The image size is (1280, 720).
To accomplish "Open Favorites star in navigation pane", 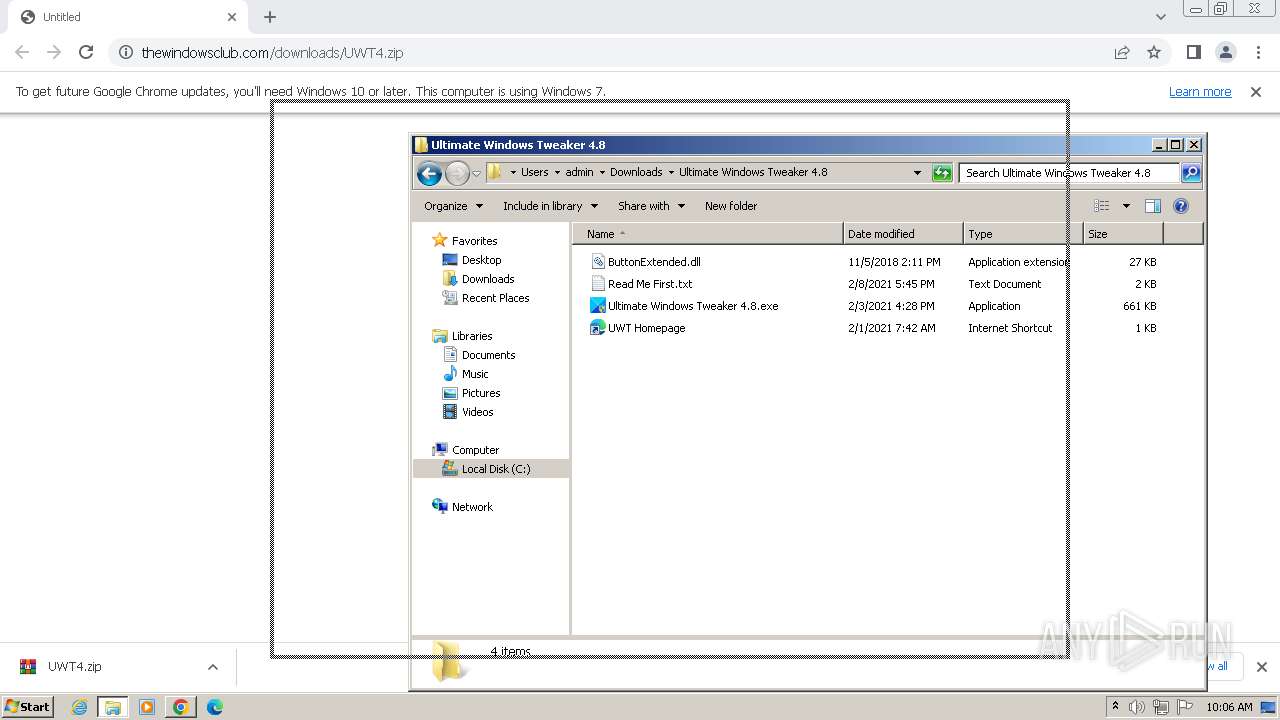I will tap(440, 241).
